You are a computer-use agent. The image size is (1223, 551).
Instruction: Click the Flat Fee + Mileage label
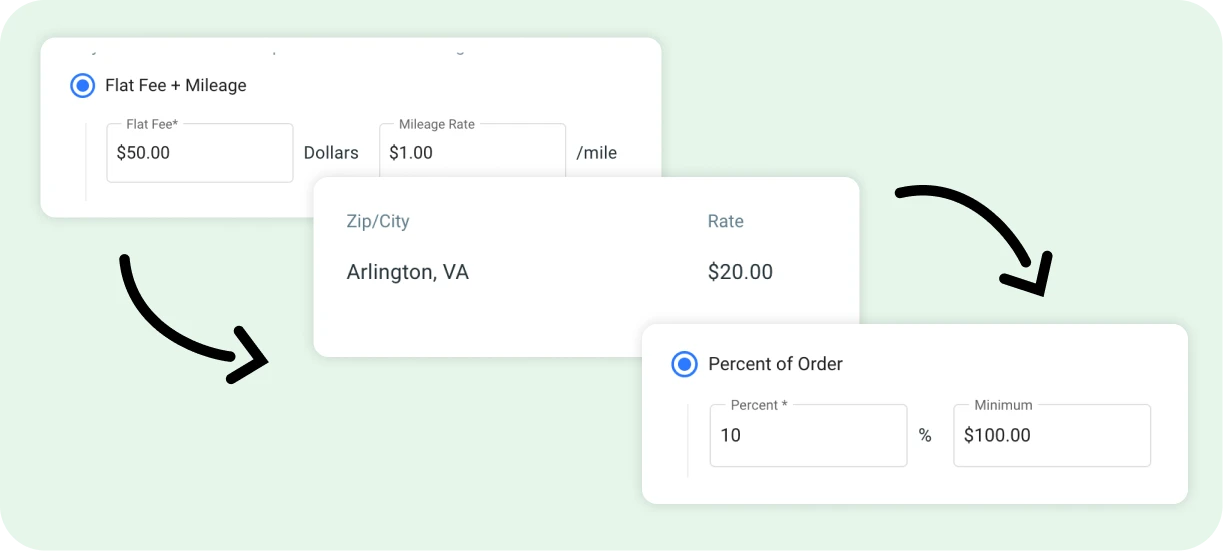(x=176, y=86)
